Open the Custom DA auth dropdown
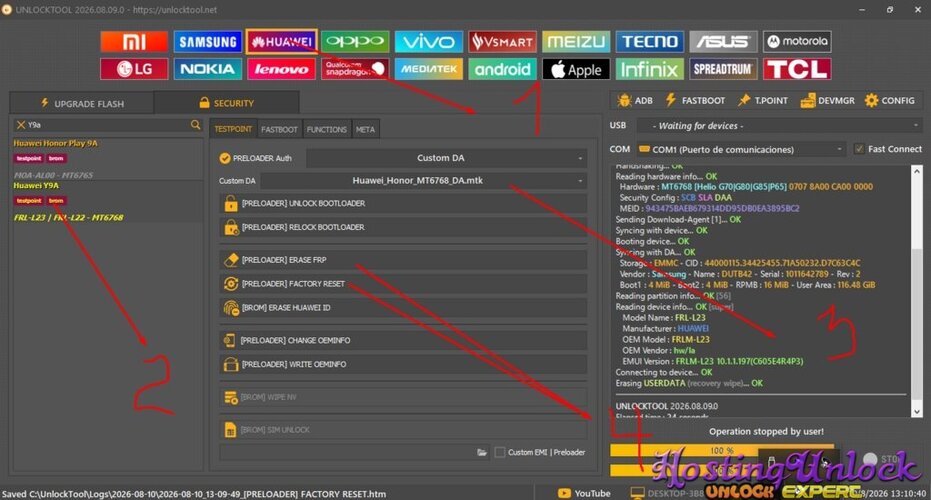The image size is (931, 500). [446, 158]
